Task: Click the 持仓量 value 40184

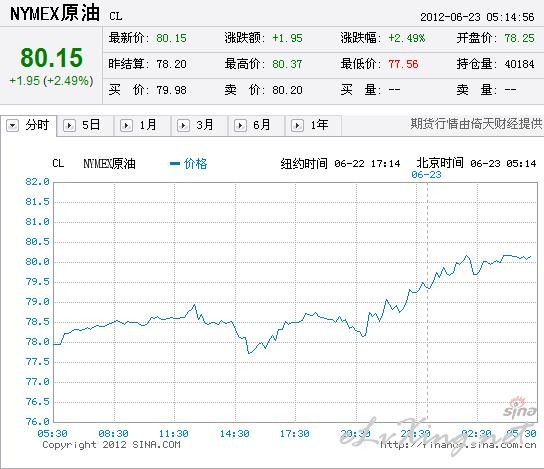Action: pyautogui.click(x=519, y=64)
